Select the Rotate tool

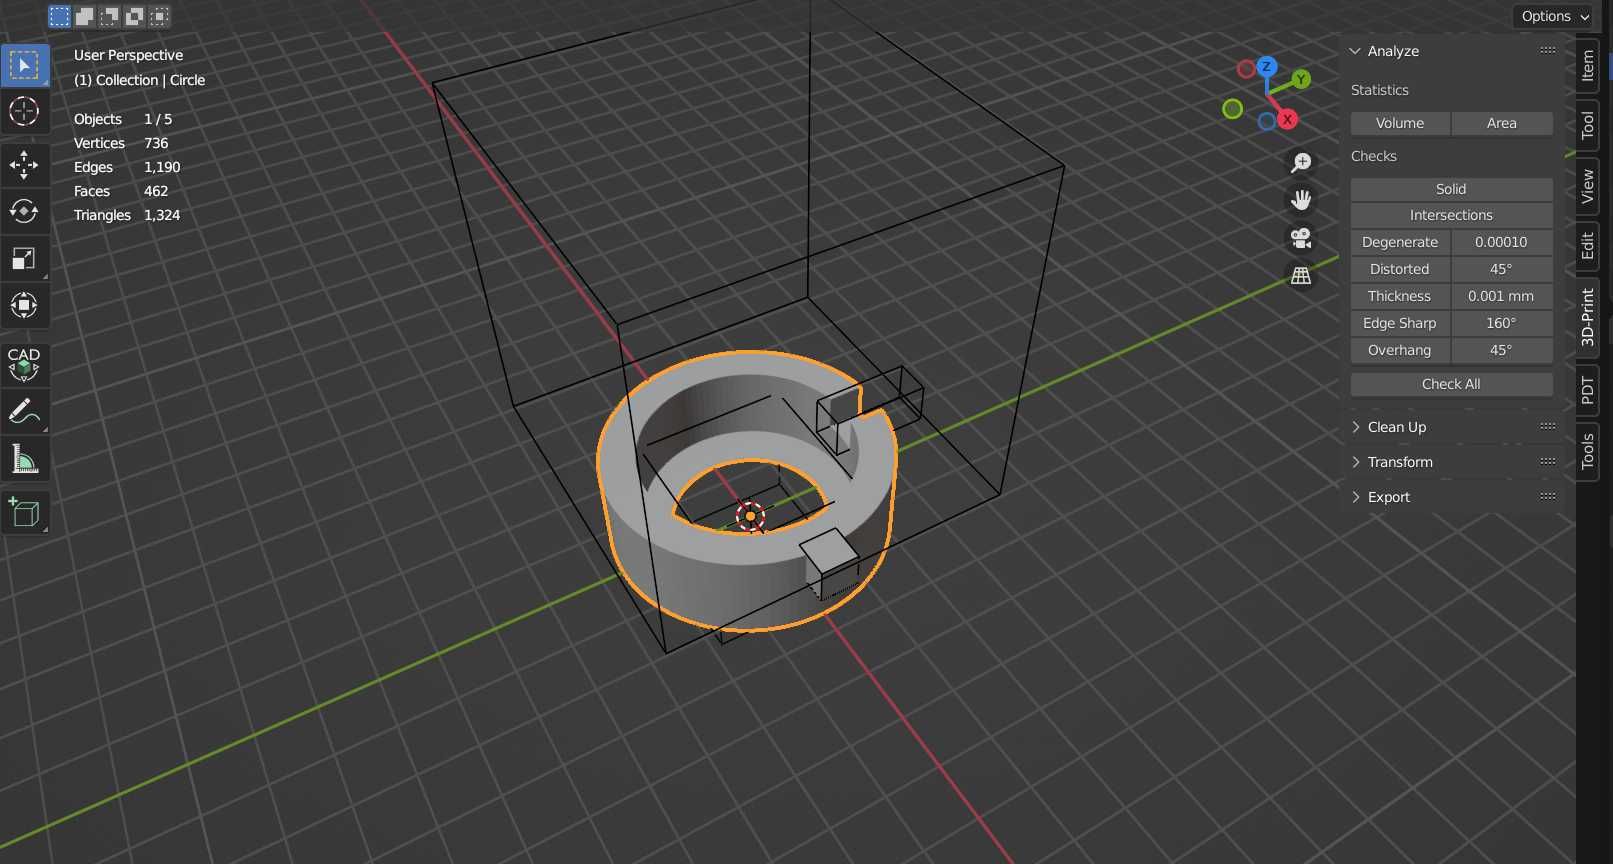24,211
